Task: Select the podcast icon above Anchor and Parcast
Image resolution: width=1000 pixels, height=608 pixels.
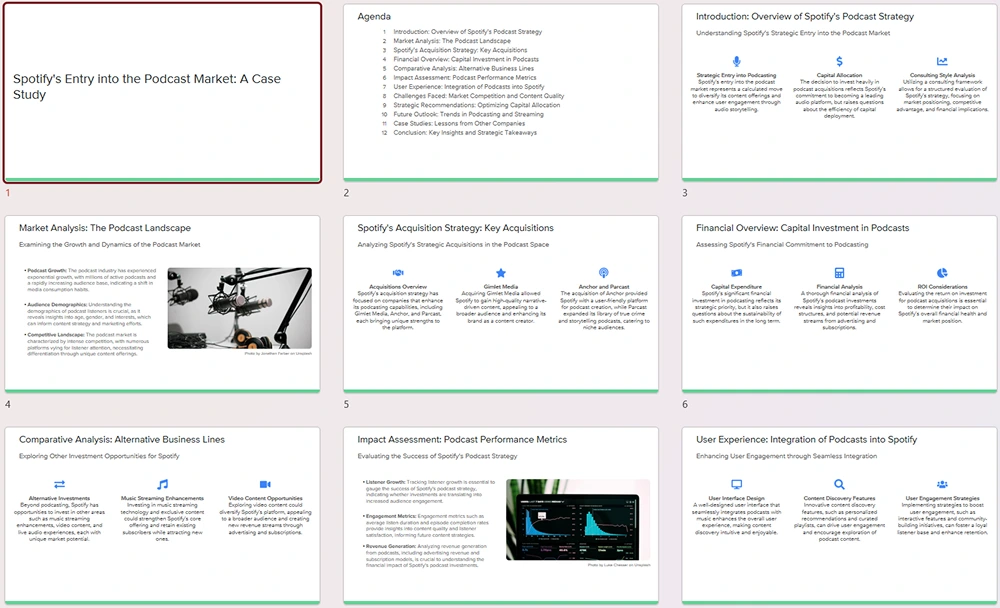Action: pos(603,273)
